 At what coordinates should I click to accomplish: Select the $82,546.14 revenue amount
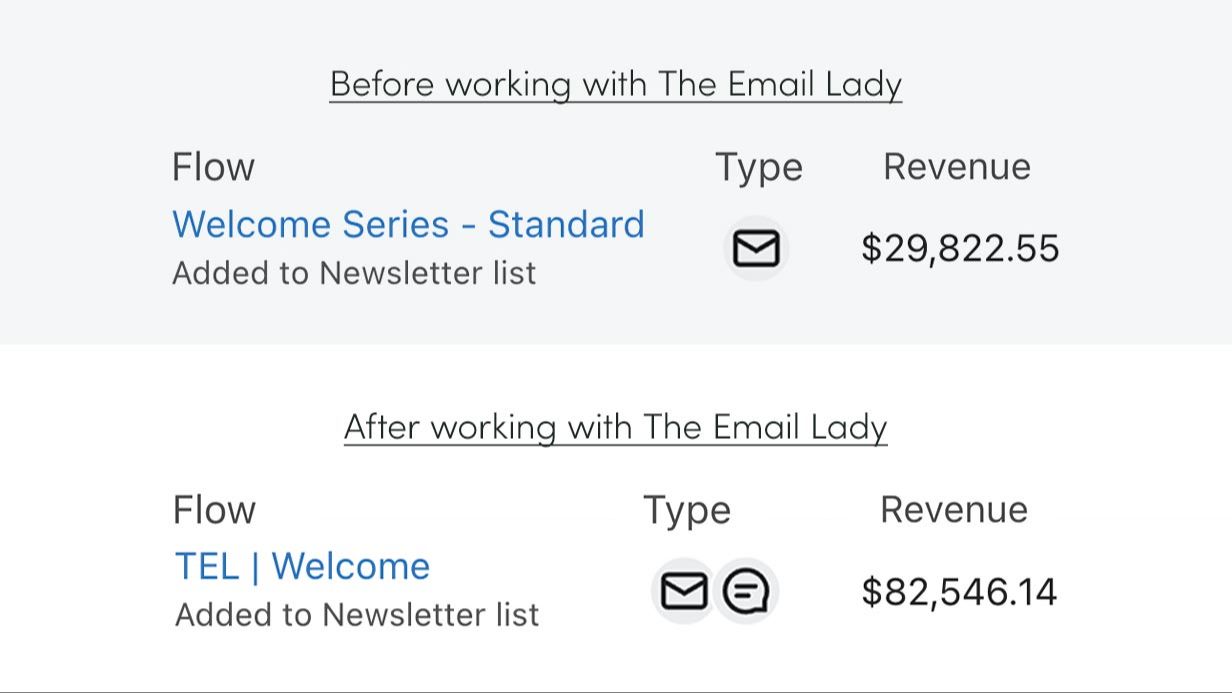(958, 592)
